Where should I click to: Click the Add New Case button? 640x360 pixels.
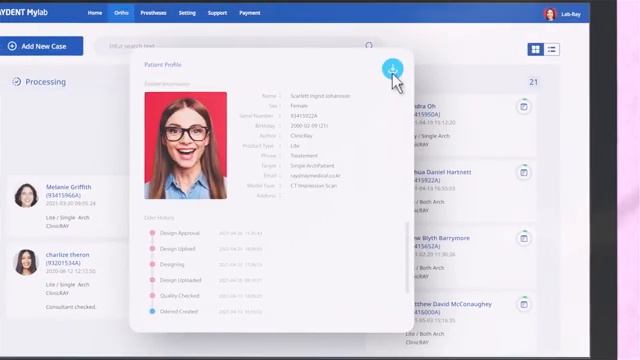(41, 46)
